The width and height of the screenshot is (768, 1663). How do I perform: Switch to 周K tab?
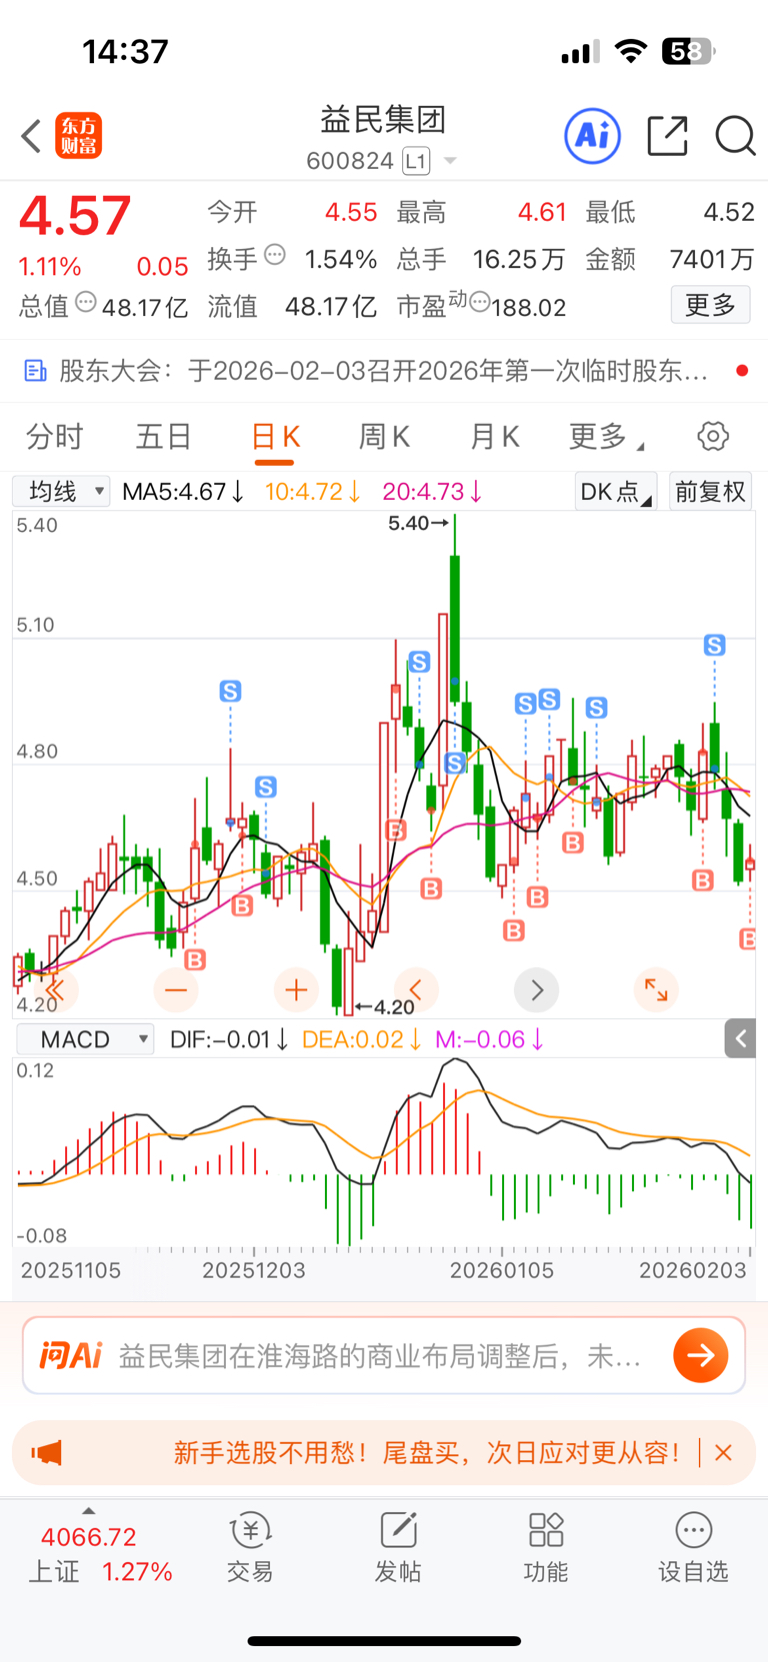pyautogui.click(x=385, y=436)
